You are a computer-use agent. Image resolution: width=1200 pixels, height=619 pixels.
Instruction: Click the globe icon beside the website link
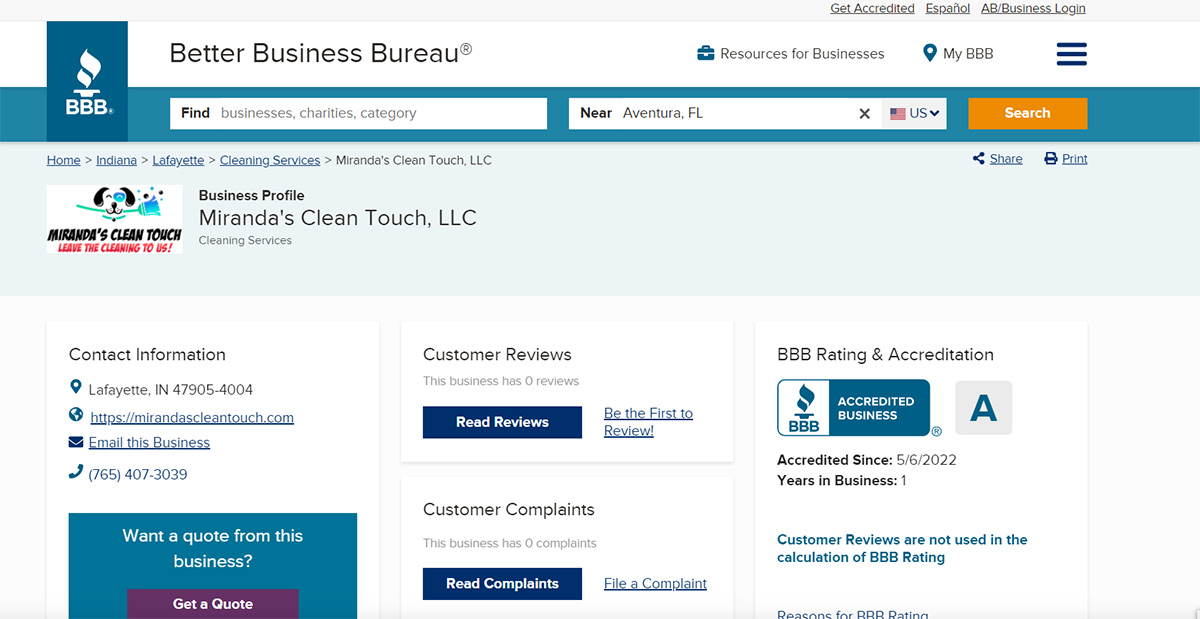tap(76, 415)
